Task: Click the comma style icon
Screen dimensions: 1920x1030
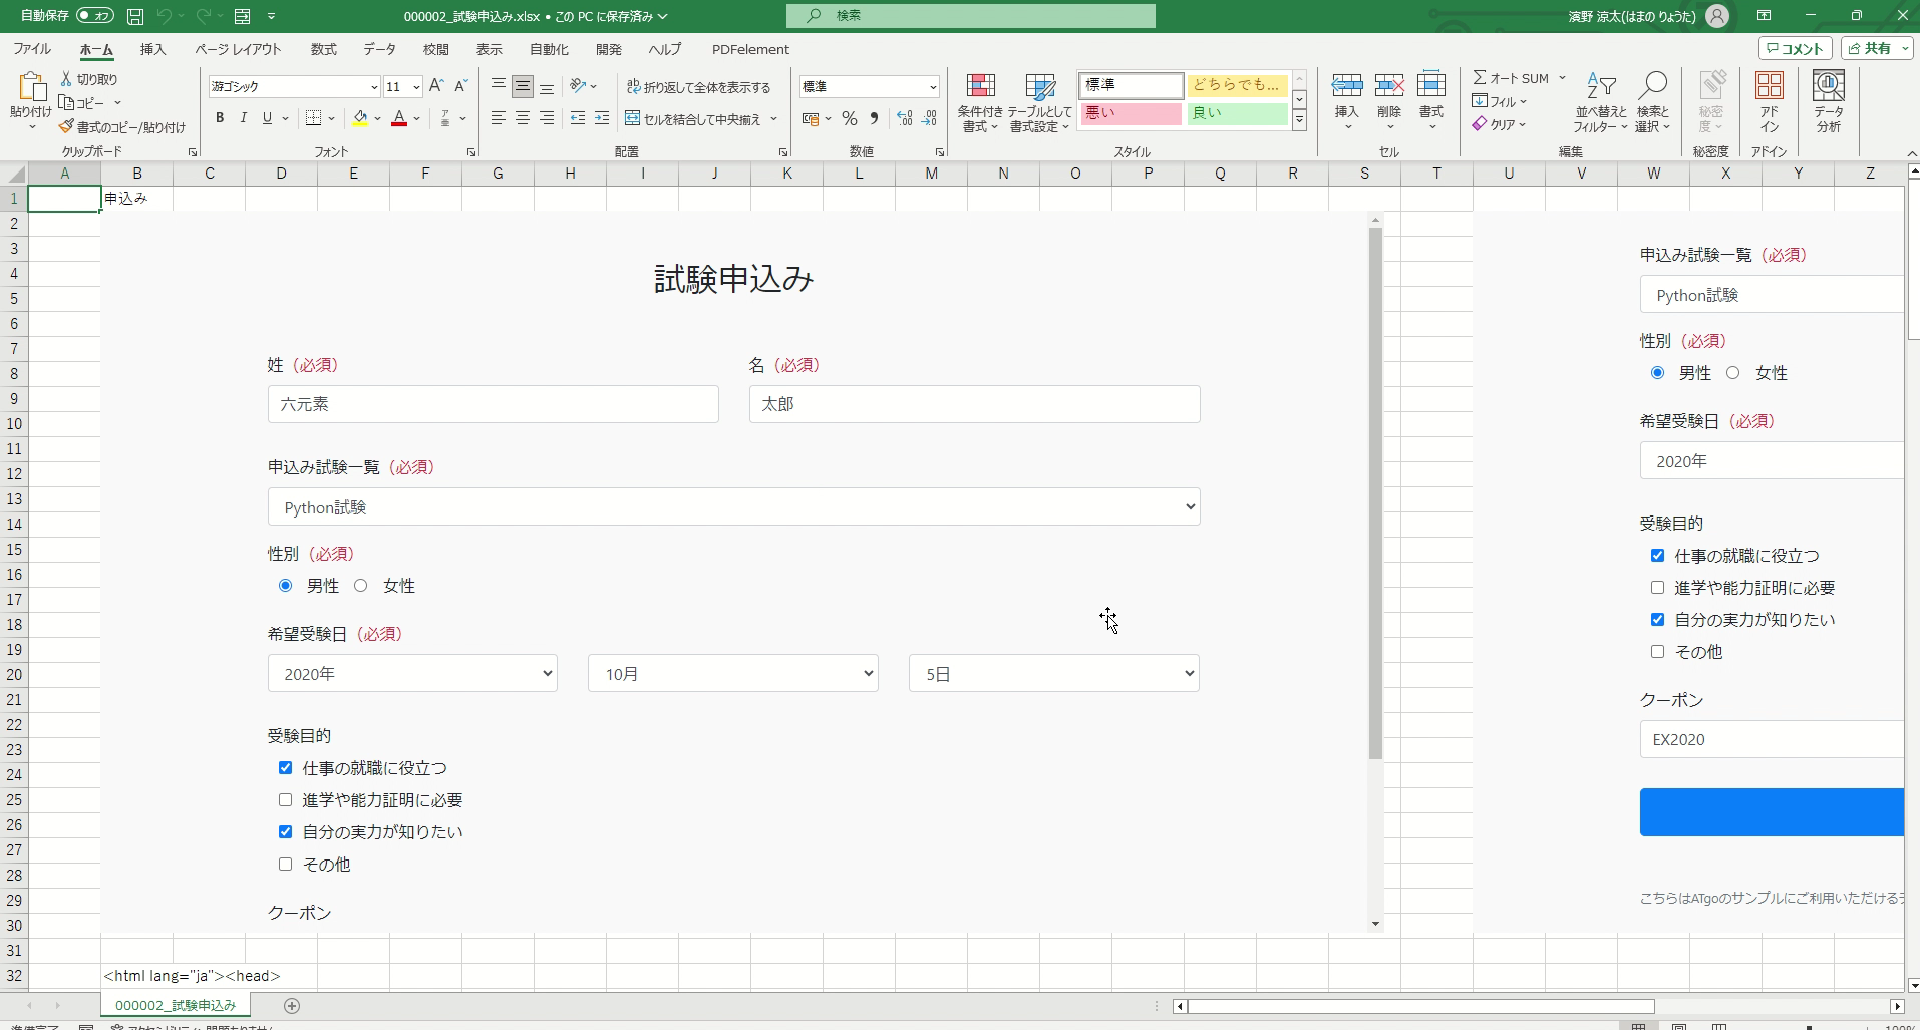Action: (x=875, y=119)
